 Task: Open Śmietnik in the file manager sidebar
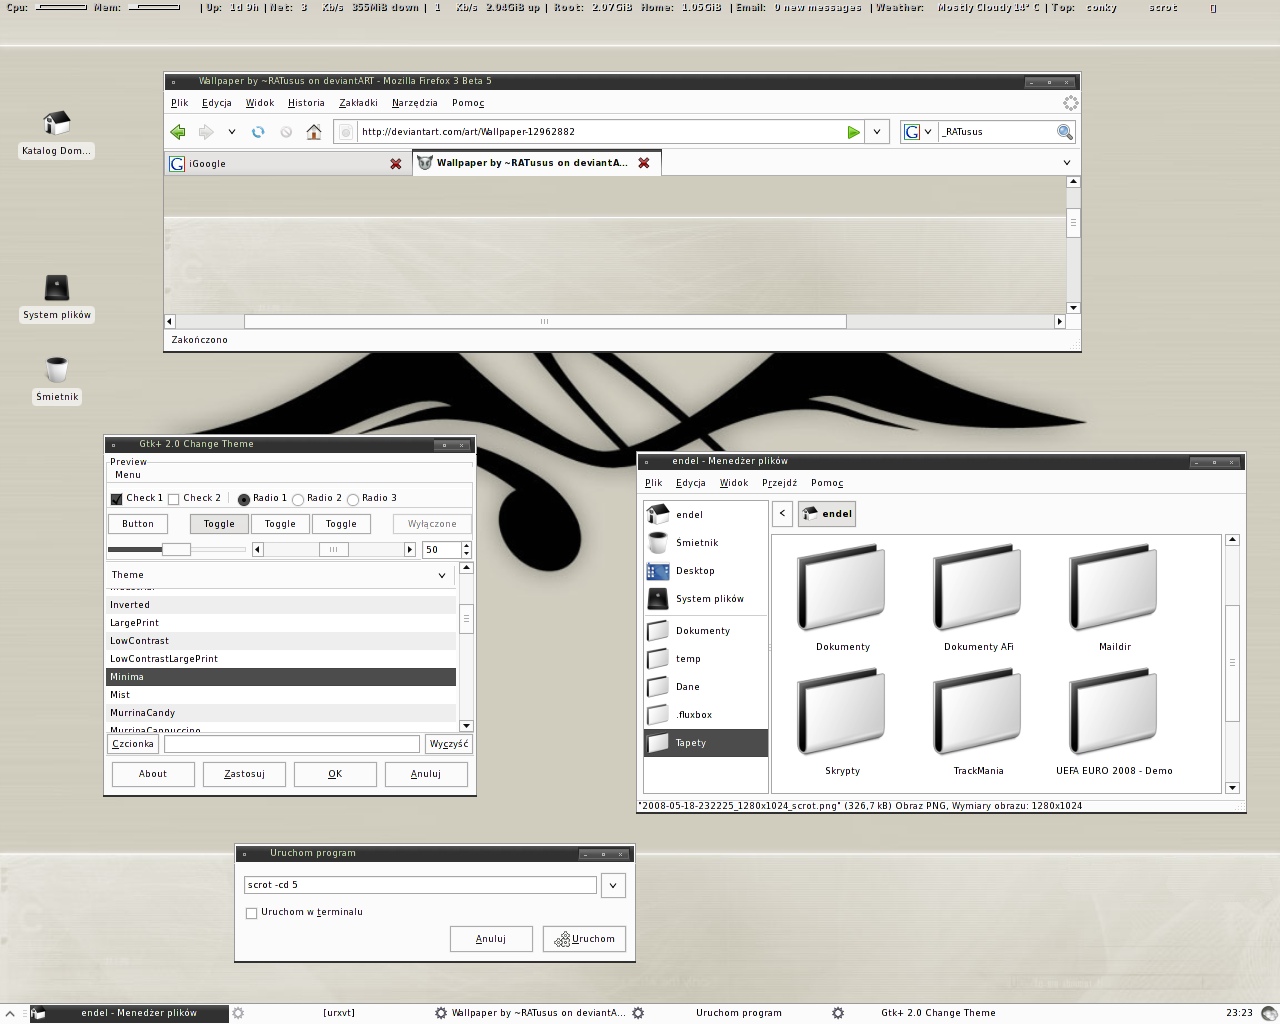click(706, 543)
